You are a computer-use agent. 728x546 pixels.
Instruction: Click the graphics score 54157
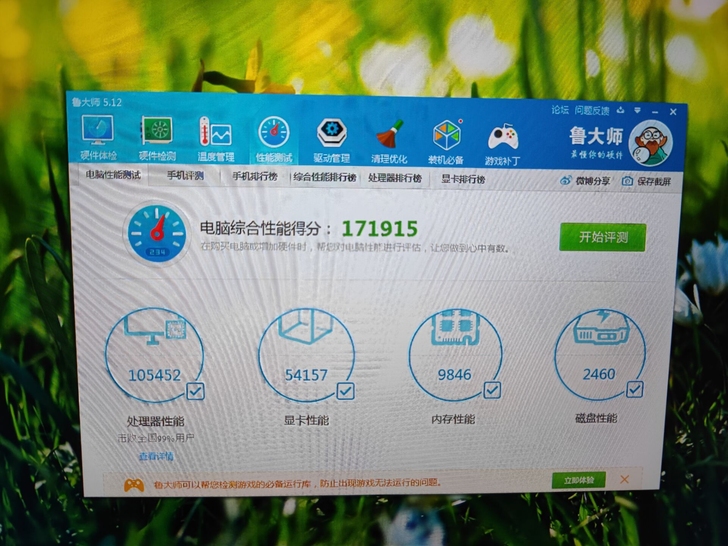click(306, 375)
